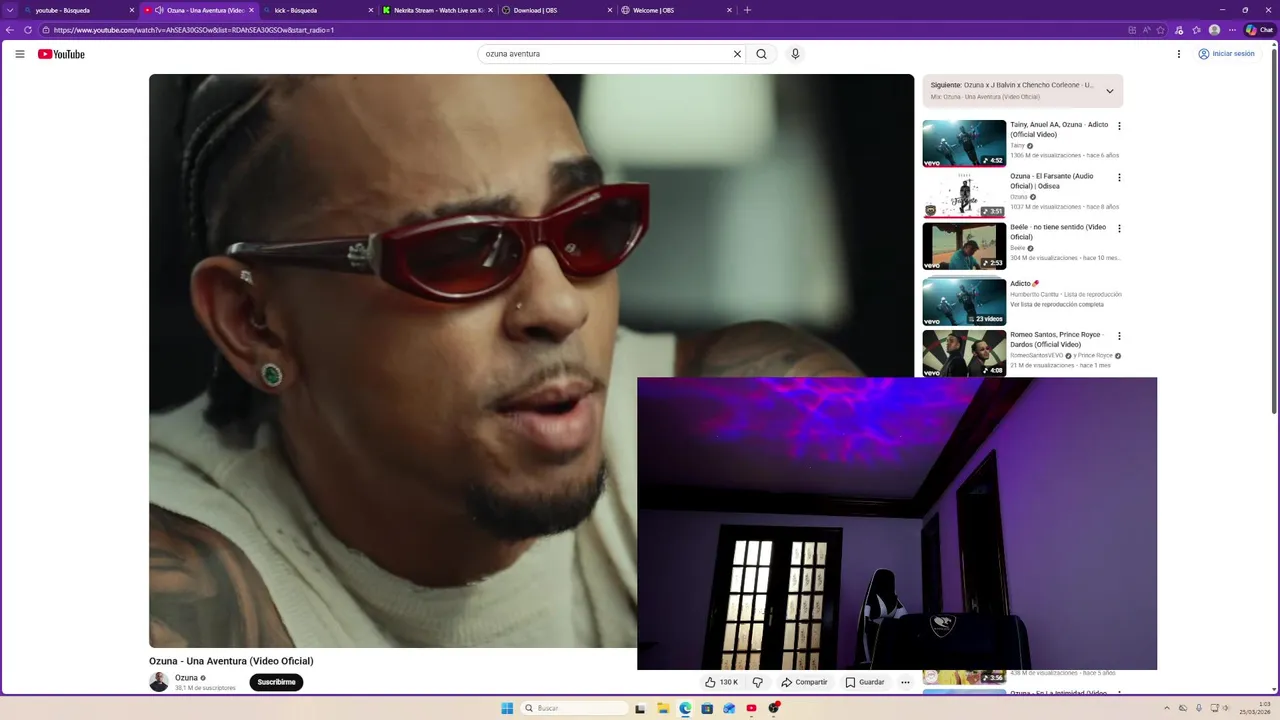Collapse the Siguiente mix playlist panel

1109,91
